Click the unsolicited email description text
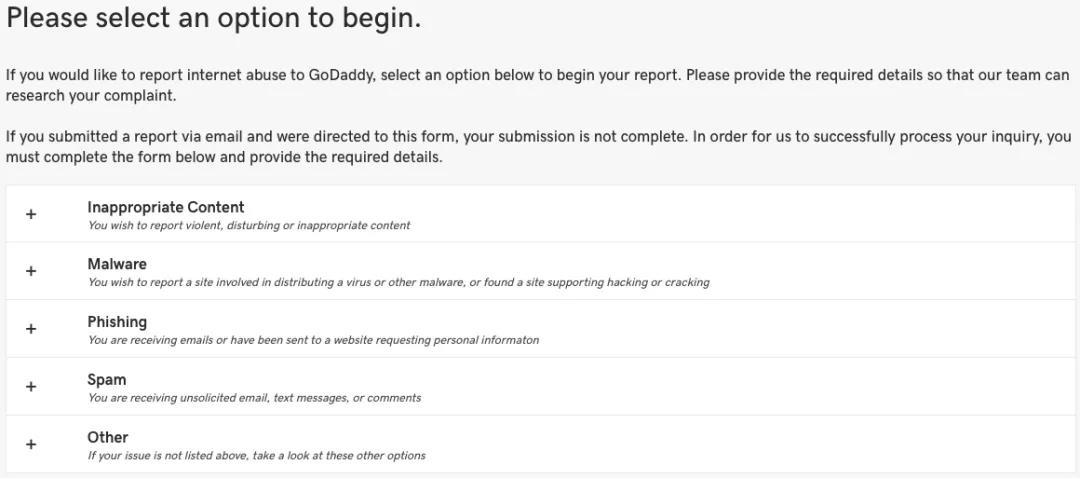This screenshot has width=1080, height=478. [x=254, y=398]
